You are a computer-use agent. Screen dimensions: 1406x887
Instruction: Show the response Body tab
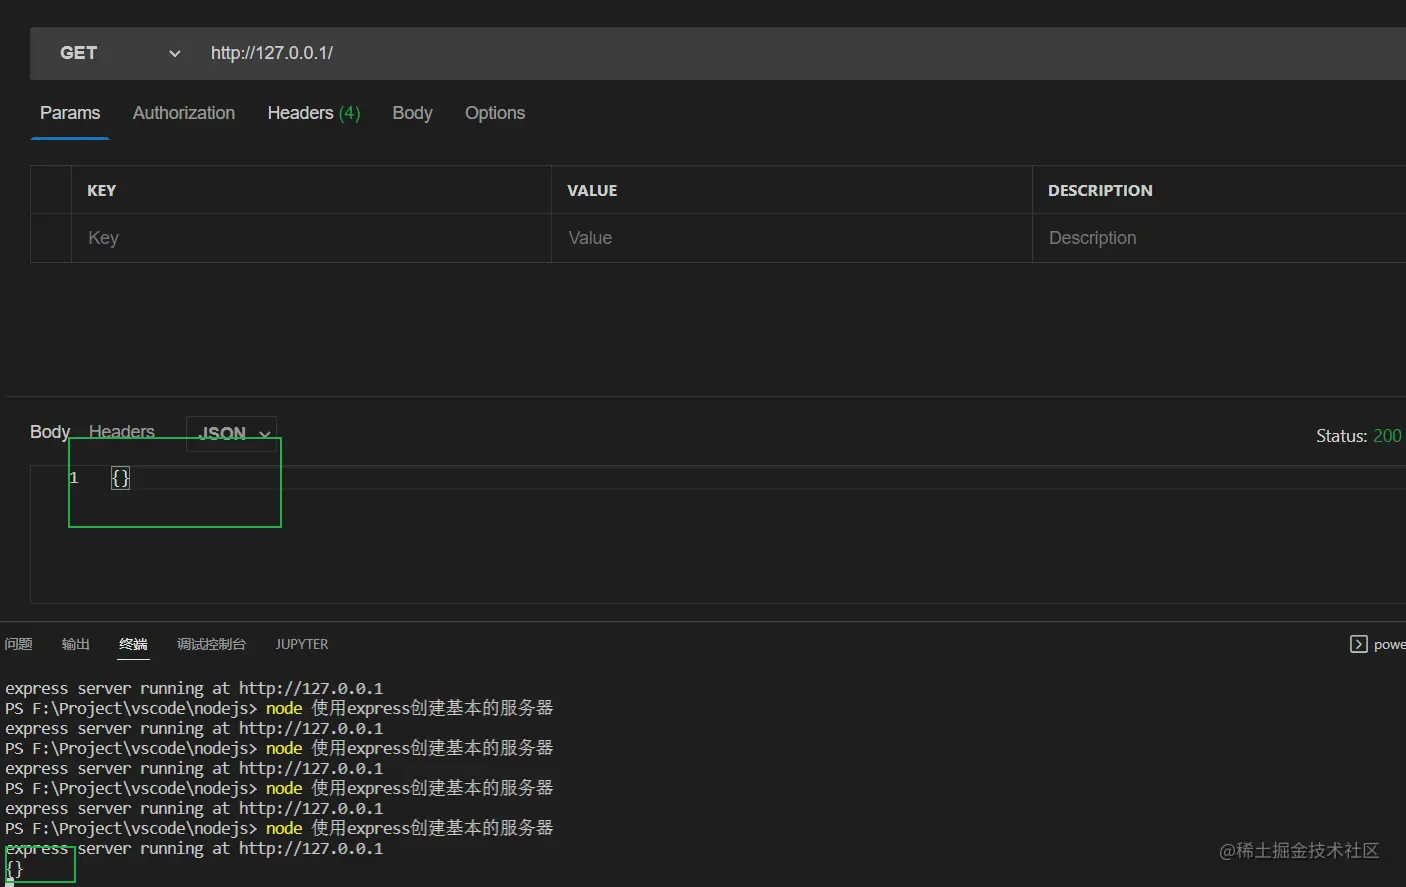tap(50, 432)
